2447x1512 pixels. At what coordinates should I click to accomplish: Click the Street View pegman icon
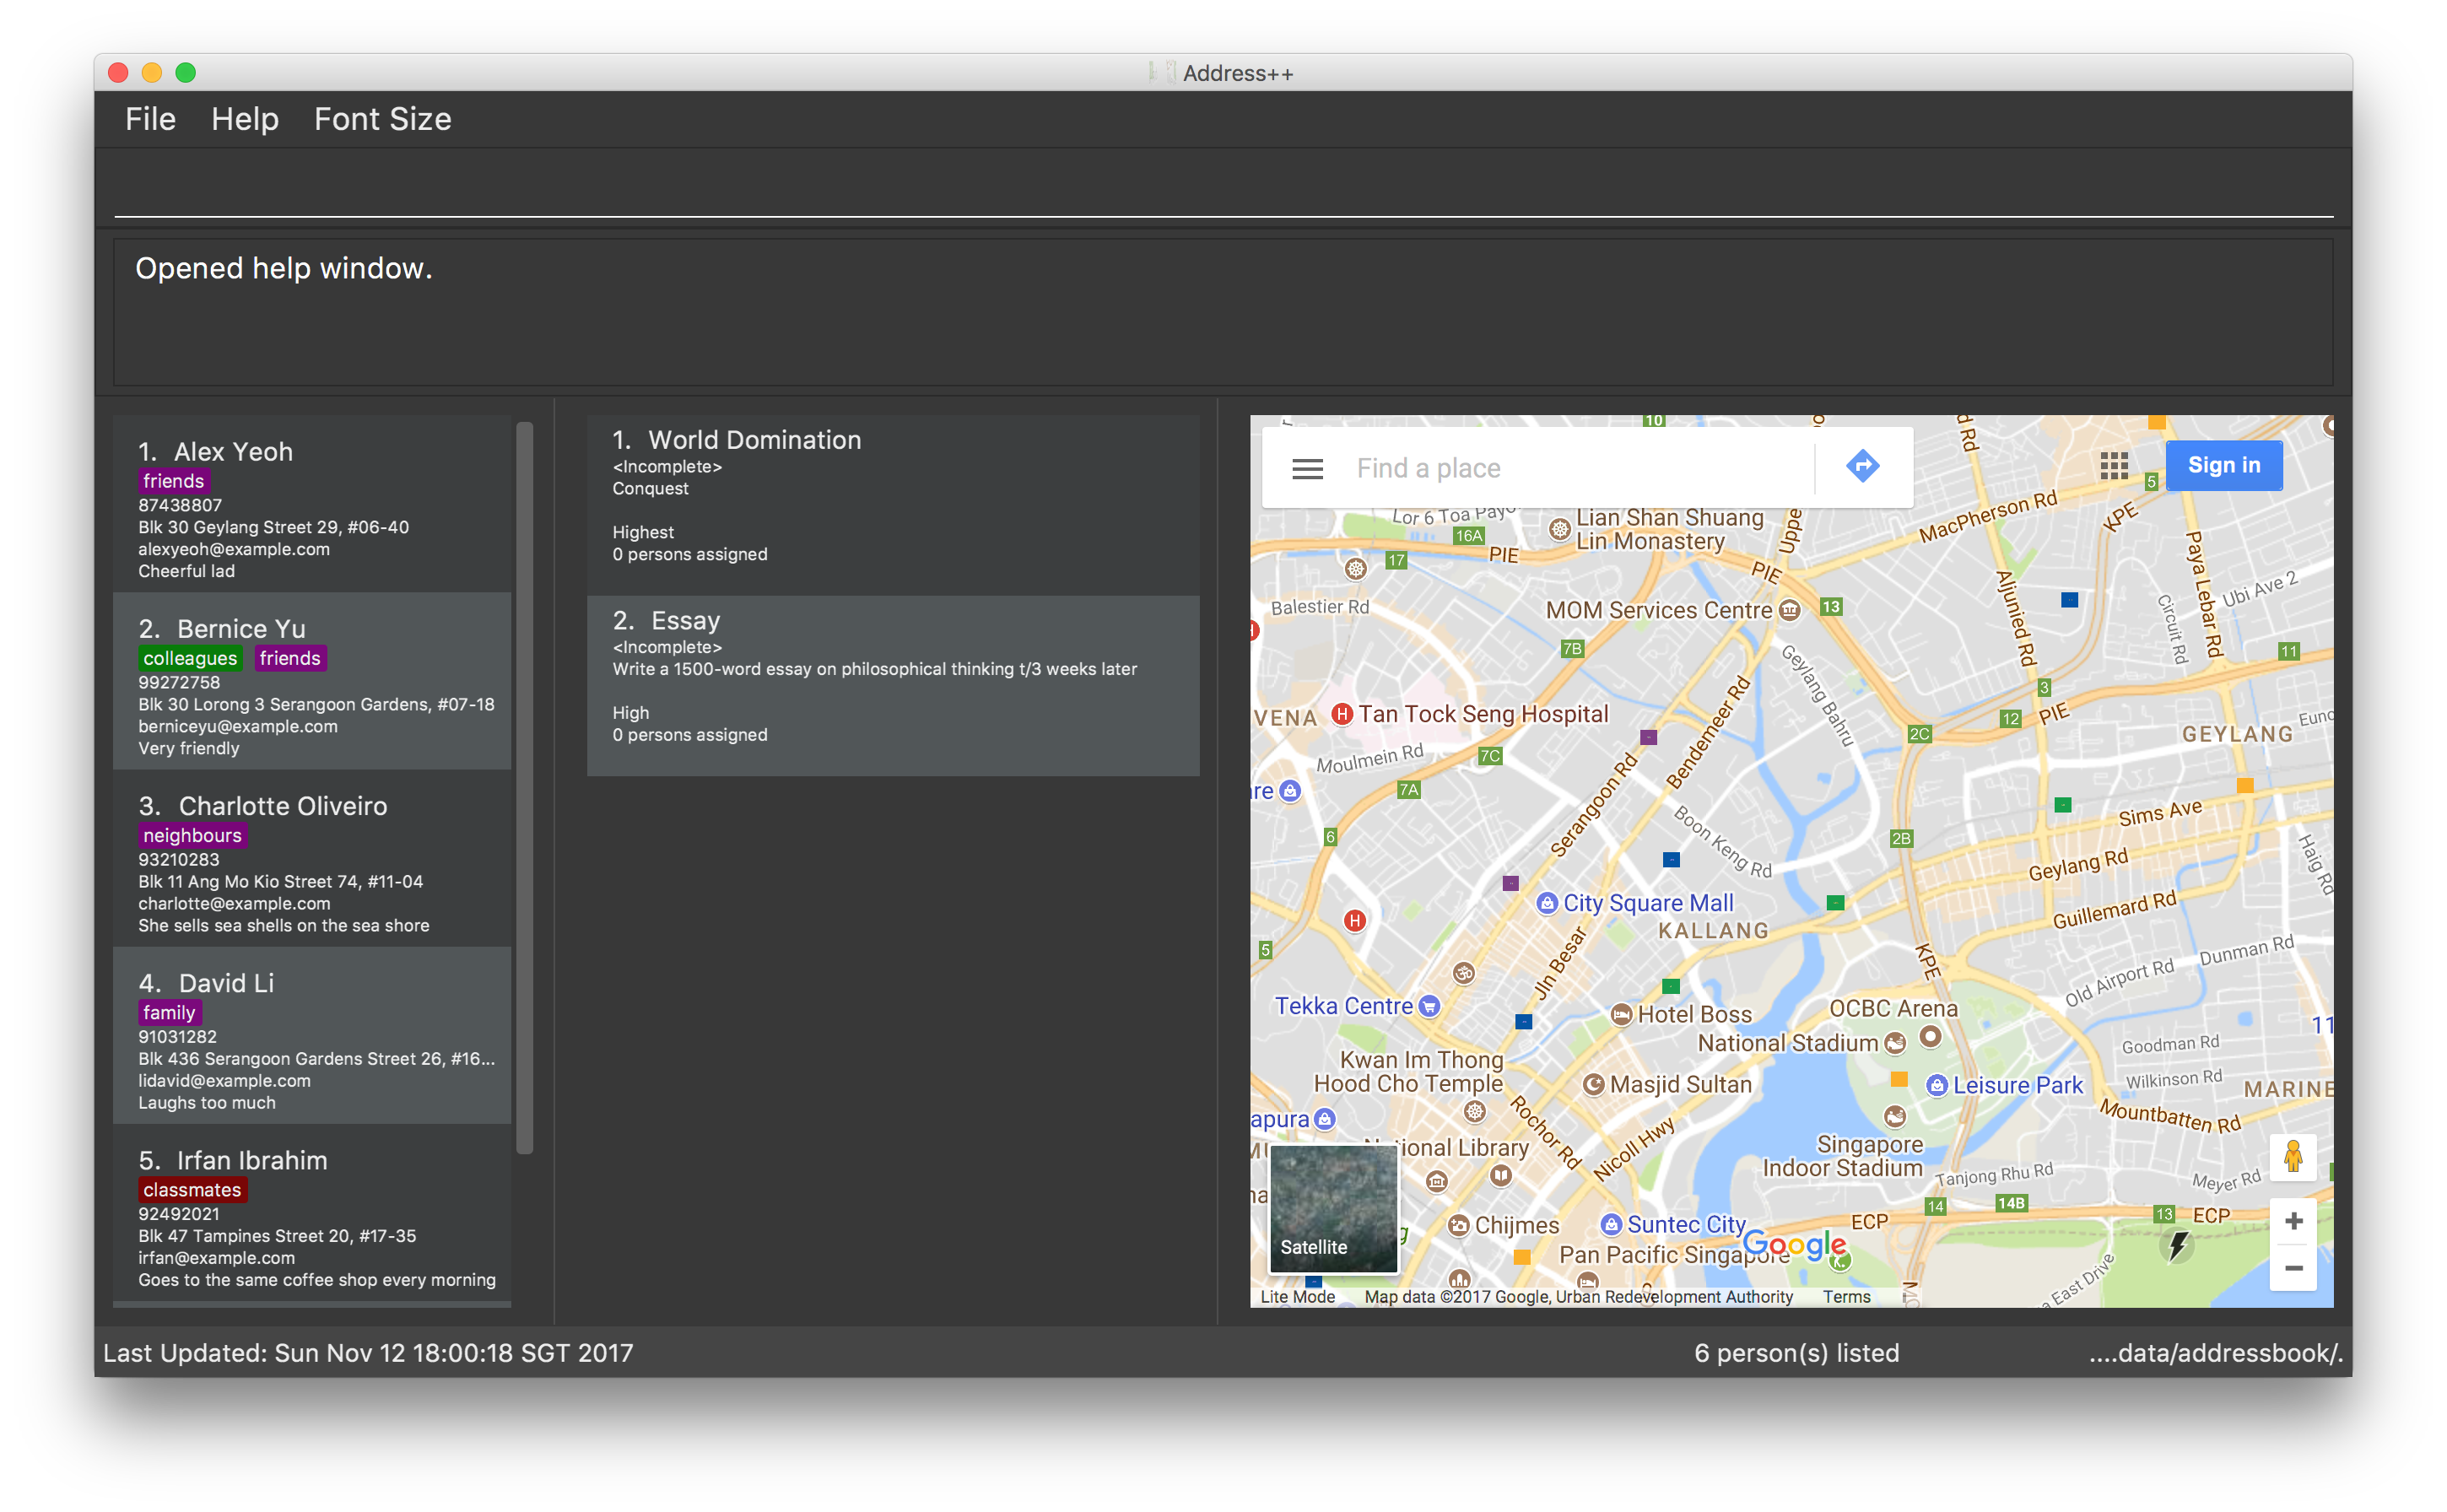coord(2293,1157)
